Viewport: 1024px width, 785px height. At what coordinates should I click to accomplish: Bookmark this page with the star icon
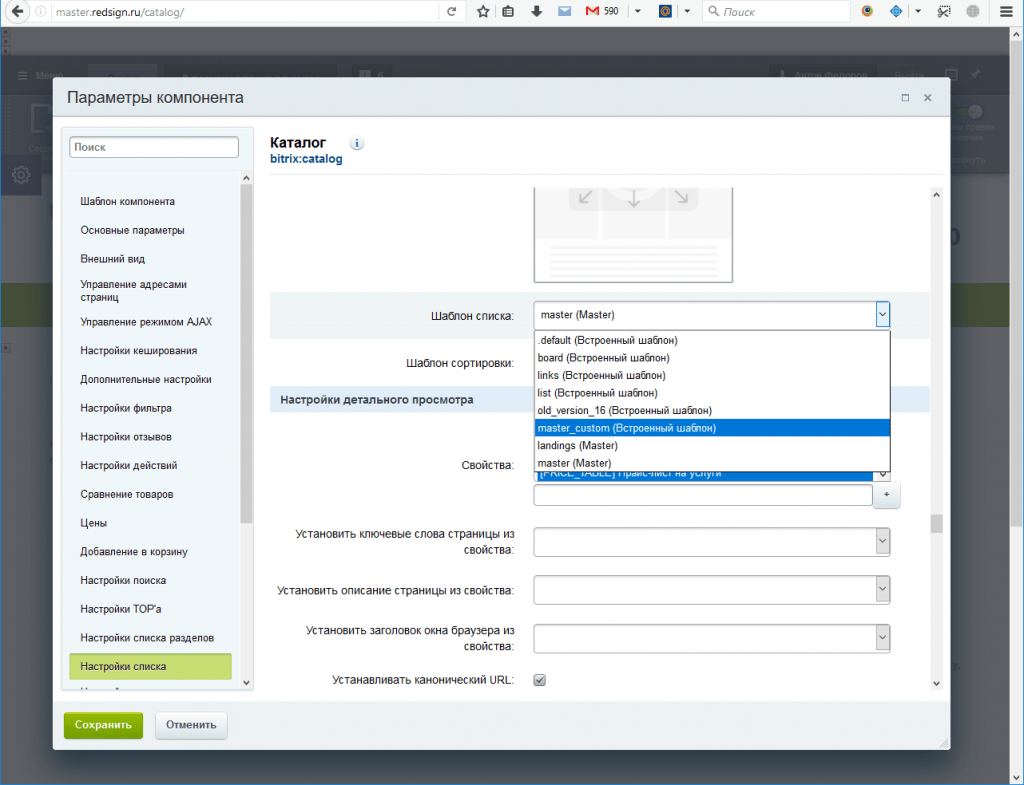pyautogui.click(x=483, y=12)
